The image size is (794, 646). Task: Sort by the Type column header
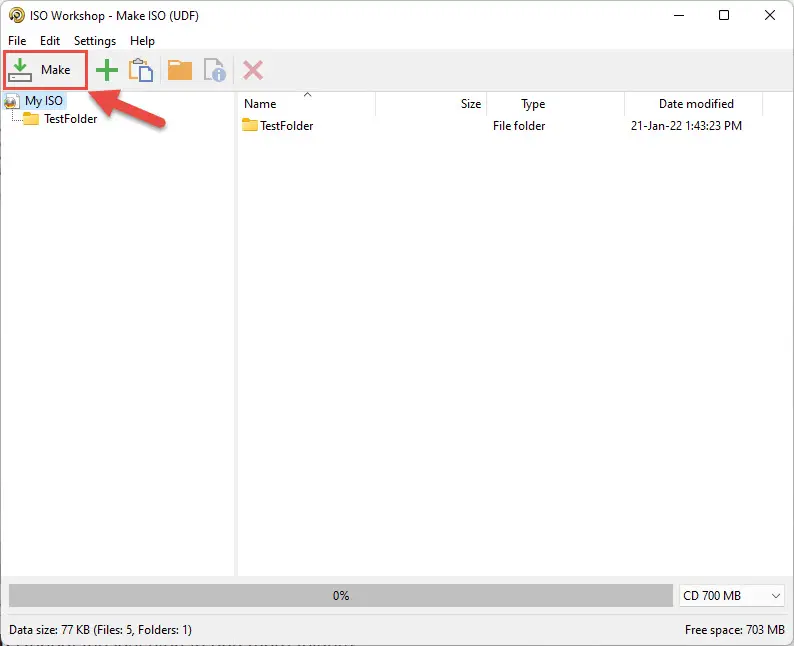pos(555,104)
